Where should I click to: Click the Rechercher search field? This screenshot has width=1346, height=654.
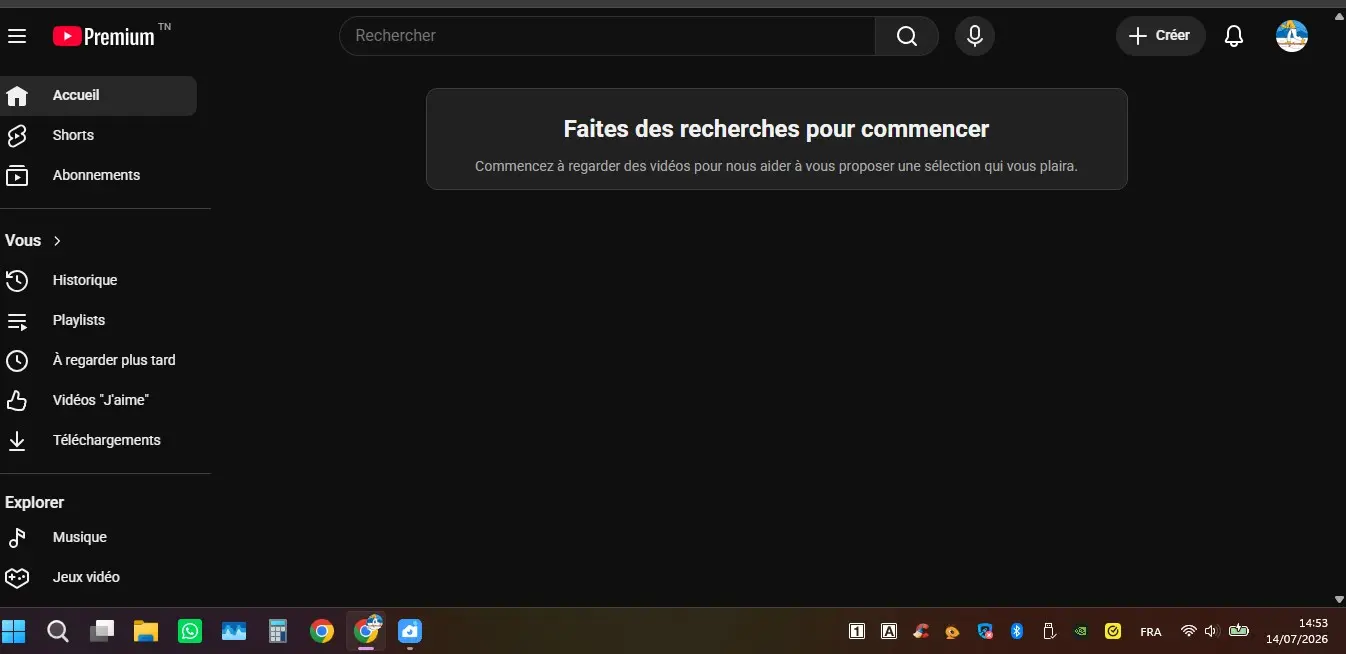click(607, 36)
